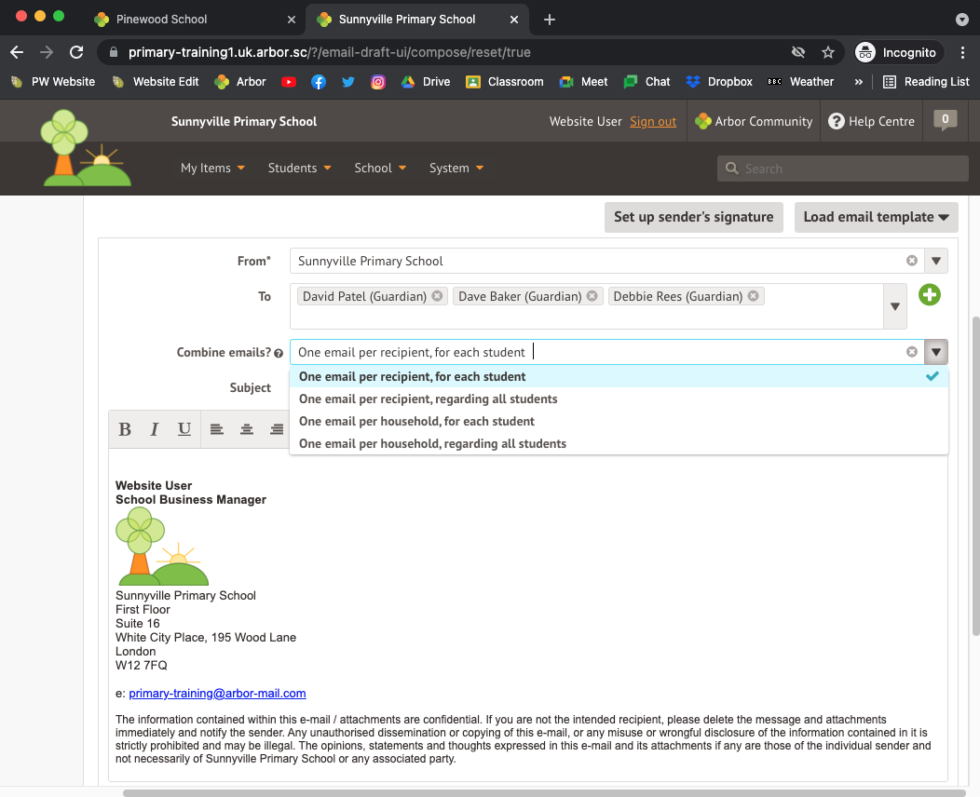The height and width of the screenshot is (797, 980).
Task: Open the From field dropdown
Action: point(935,260)
